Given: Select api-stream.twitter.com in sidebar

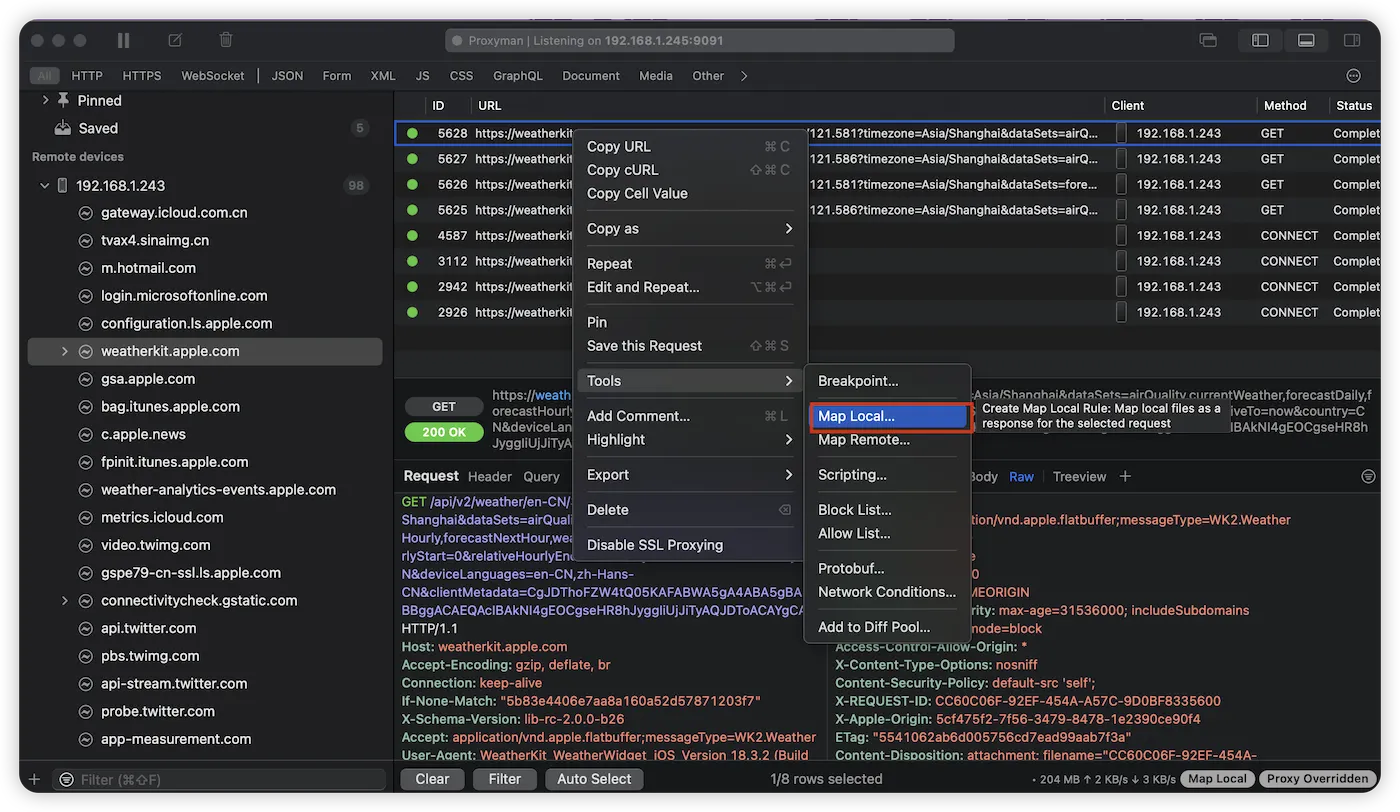Looking at the screenshot, I should pyautogui.click(x=174, y=684).
